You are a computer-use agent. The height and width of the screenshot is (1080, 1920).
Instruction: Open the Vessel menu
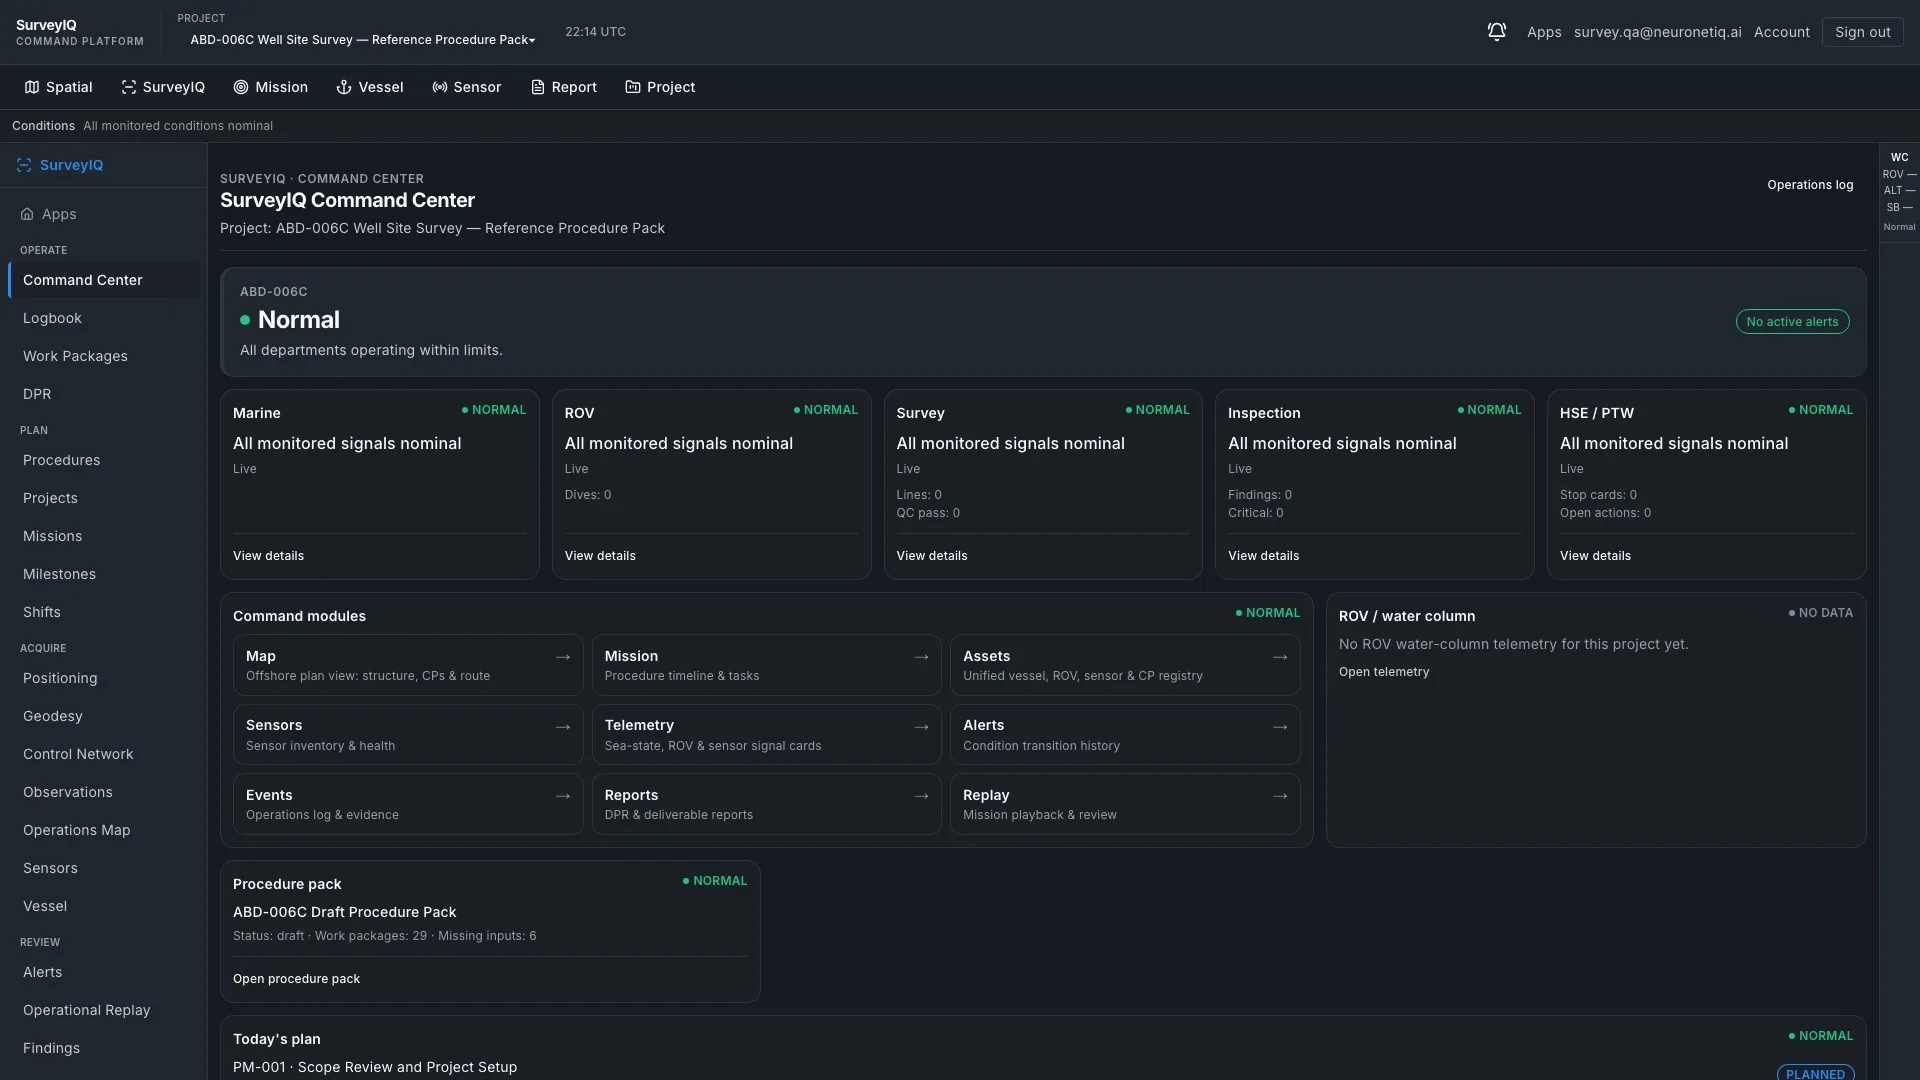(370, 87)
